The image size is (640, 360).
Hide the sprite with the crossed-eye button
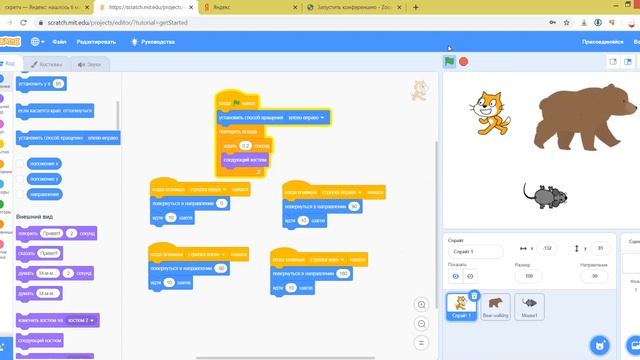click(470, 276)
